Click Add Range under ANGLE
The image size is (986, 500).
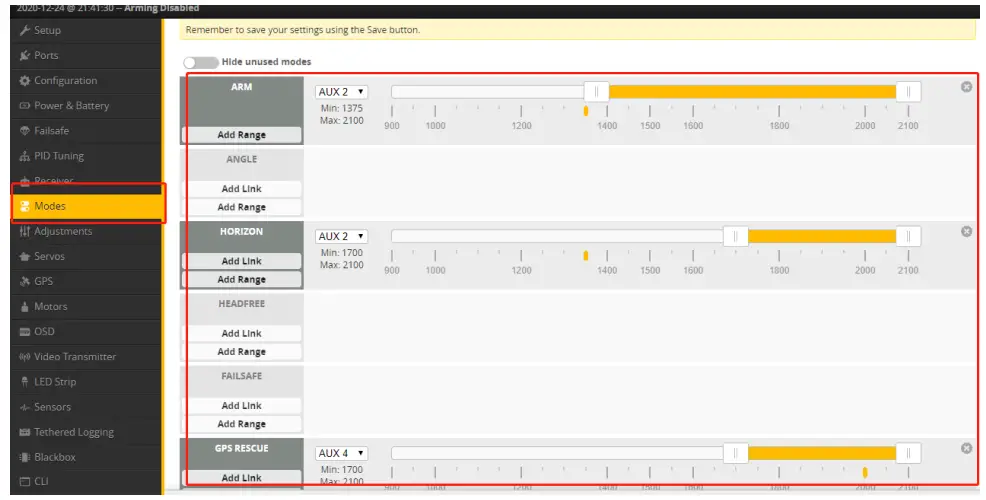(241, 207)
